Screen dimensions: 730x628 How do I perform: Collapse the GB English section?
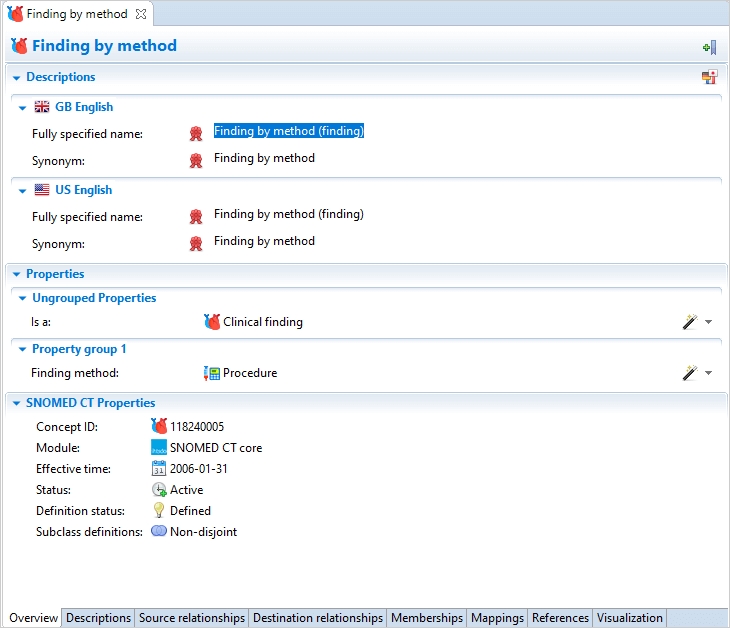click(x=23, y=108)
